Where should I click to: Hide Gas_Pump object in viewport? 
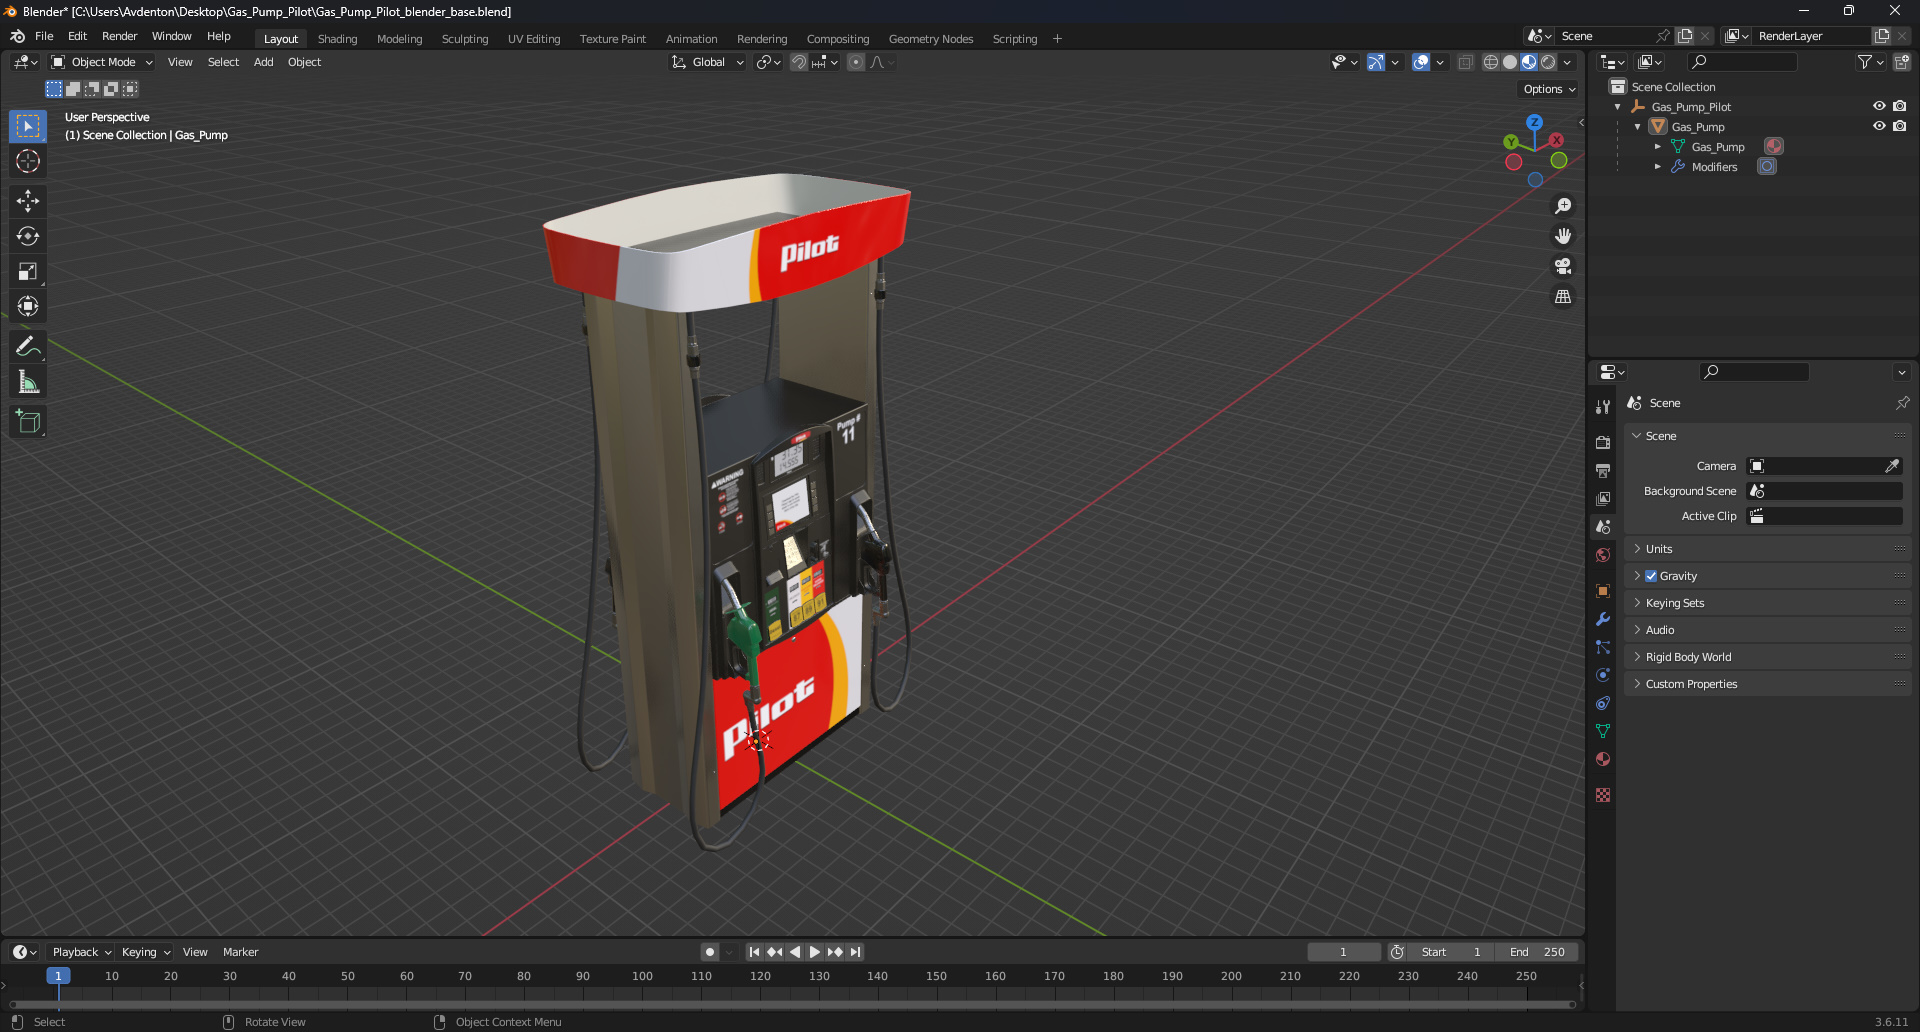pos(1879,126)
